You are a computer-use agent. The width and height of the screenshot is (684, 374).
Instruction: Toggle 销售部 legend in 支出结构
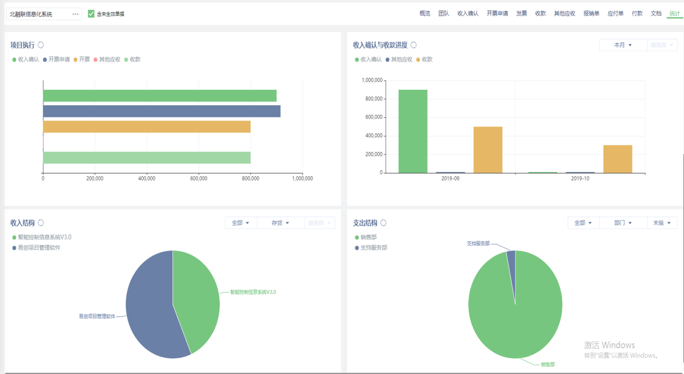point(366,237)
